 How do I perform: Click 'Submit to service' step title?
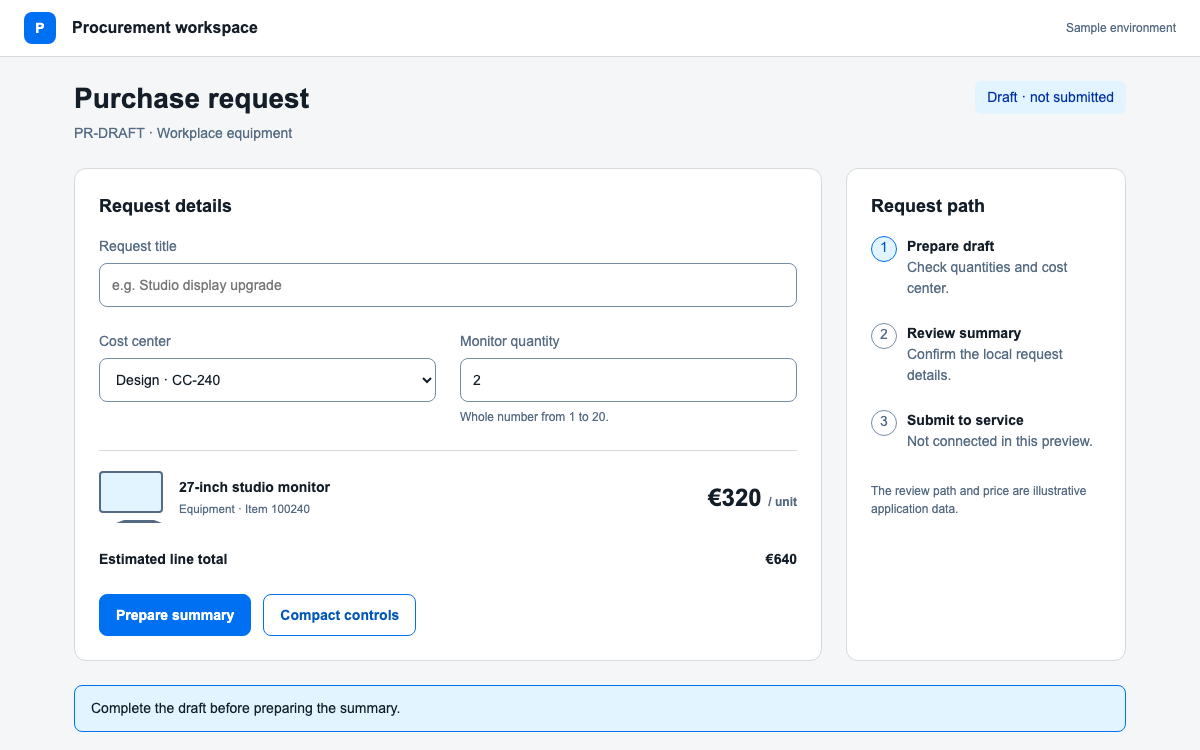click(x=965, y=420)
